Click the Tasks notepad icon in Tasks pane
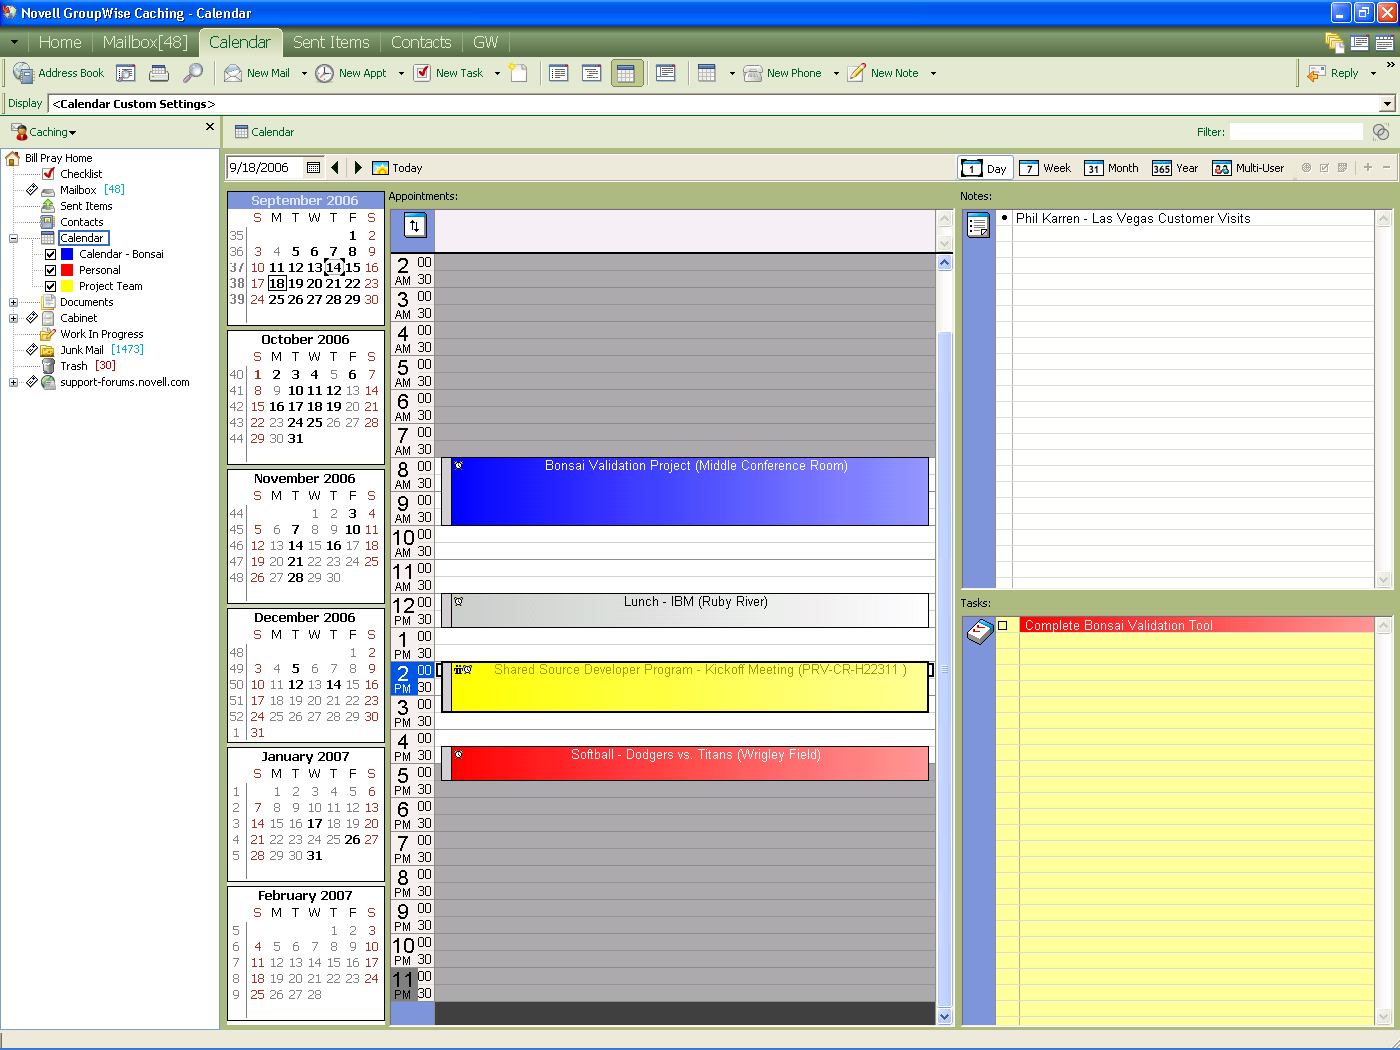This screenshot has height=1050, width=1400. pyautogui.click(x=979, y=632)
